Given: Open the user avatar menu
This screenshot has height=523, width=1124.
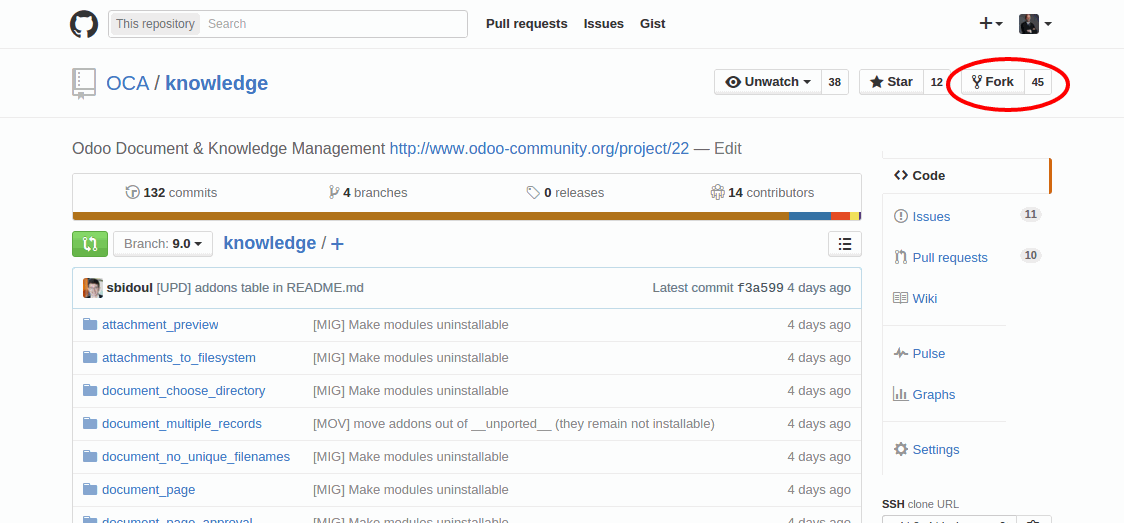Looking at the screenshot, I should 1036,24.
